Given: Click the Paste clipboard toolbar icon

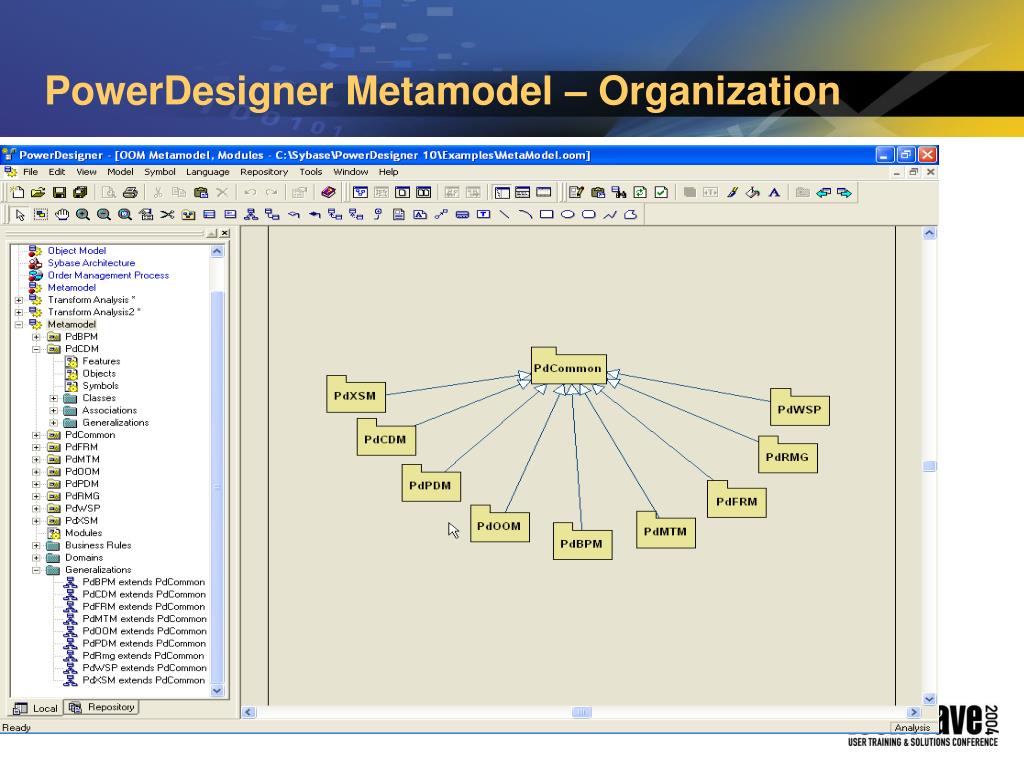Looking at the screenshot, I should [x=201, y=192].
